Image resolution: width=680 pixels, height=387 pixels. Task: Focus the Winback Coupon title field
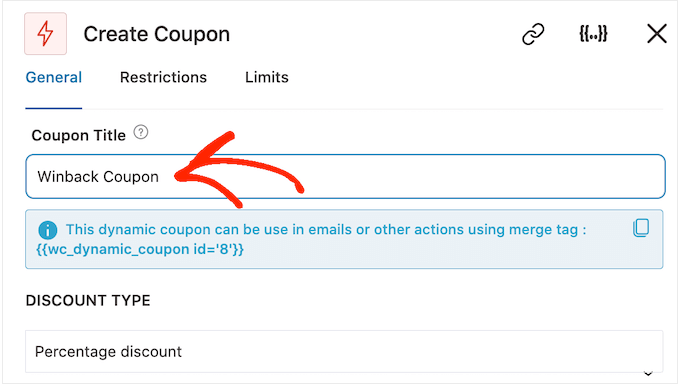(x=345, y=177)
